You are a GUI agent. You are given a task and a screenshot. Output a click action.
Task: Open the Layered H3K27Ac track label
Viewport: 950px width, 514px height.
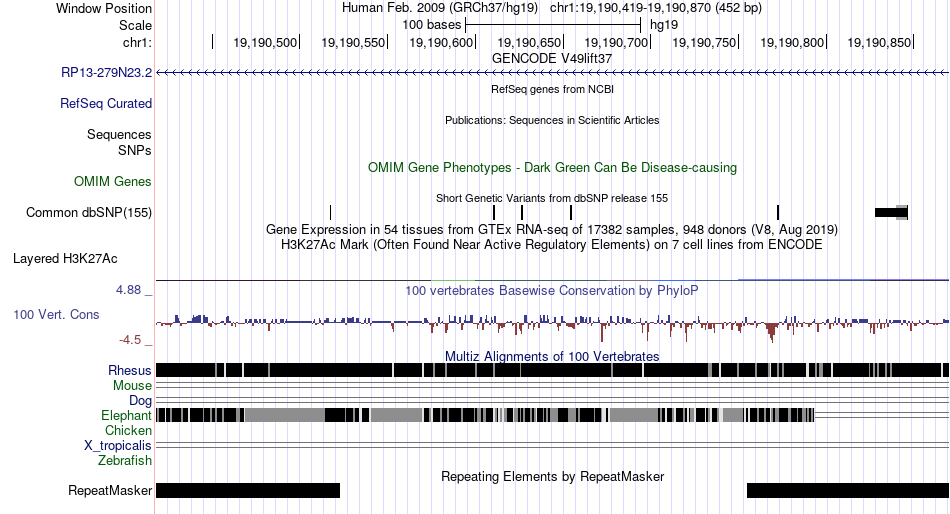click(65, 259)
